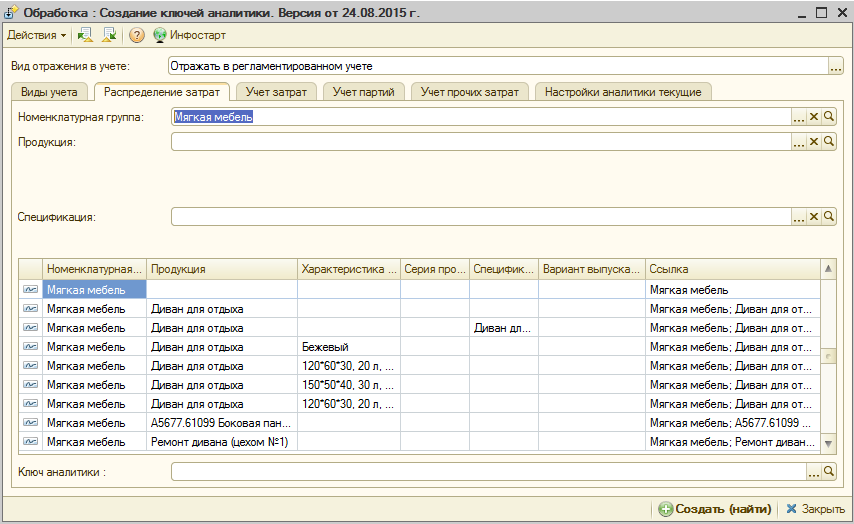Screen dimensions: 854x524
Task: Open the Номенклатурная группа value via the magnifier
Action: click(x=828, y=117)
